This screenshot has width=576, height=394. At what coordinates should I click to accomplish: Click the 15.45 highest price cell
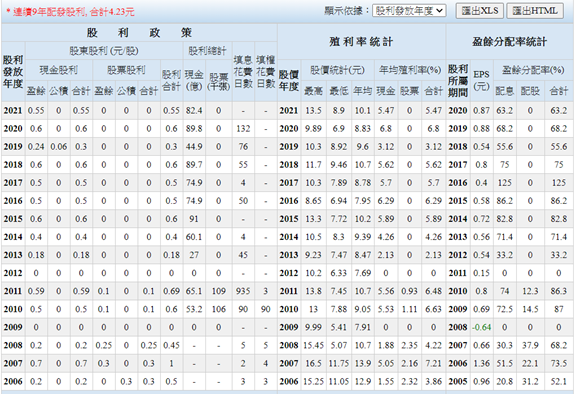[313, 345]
